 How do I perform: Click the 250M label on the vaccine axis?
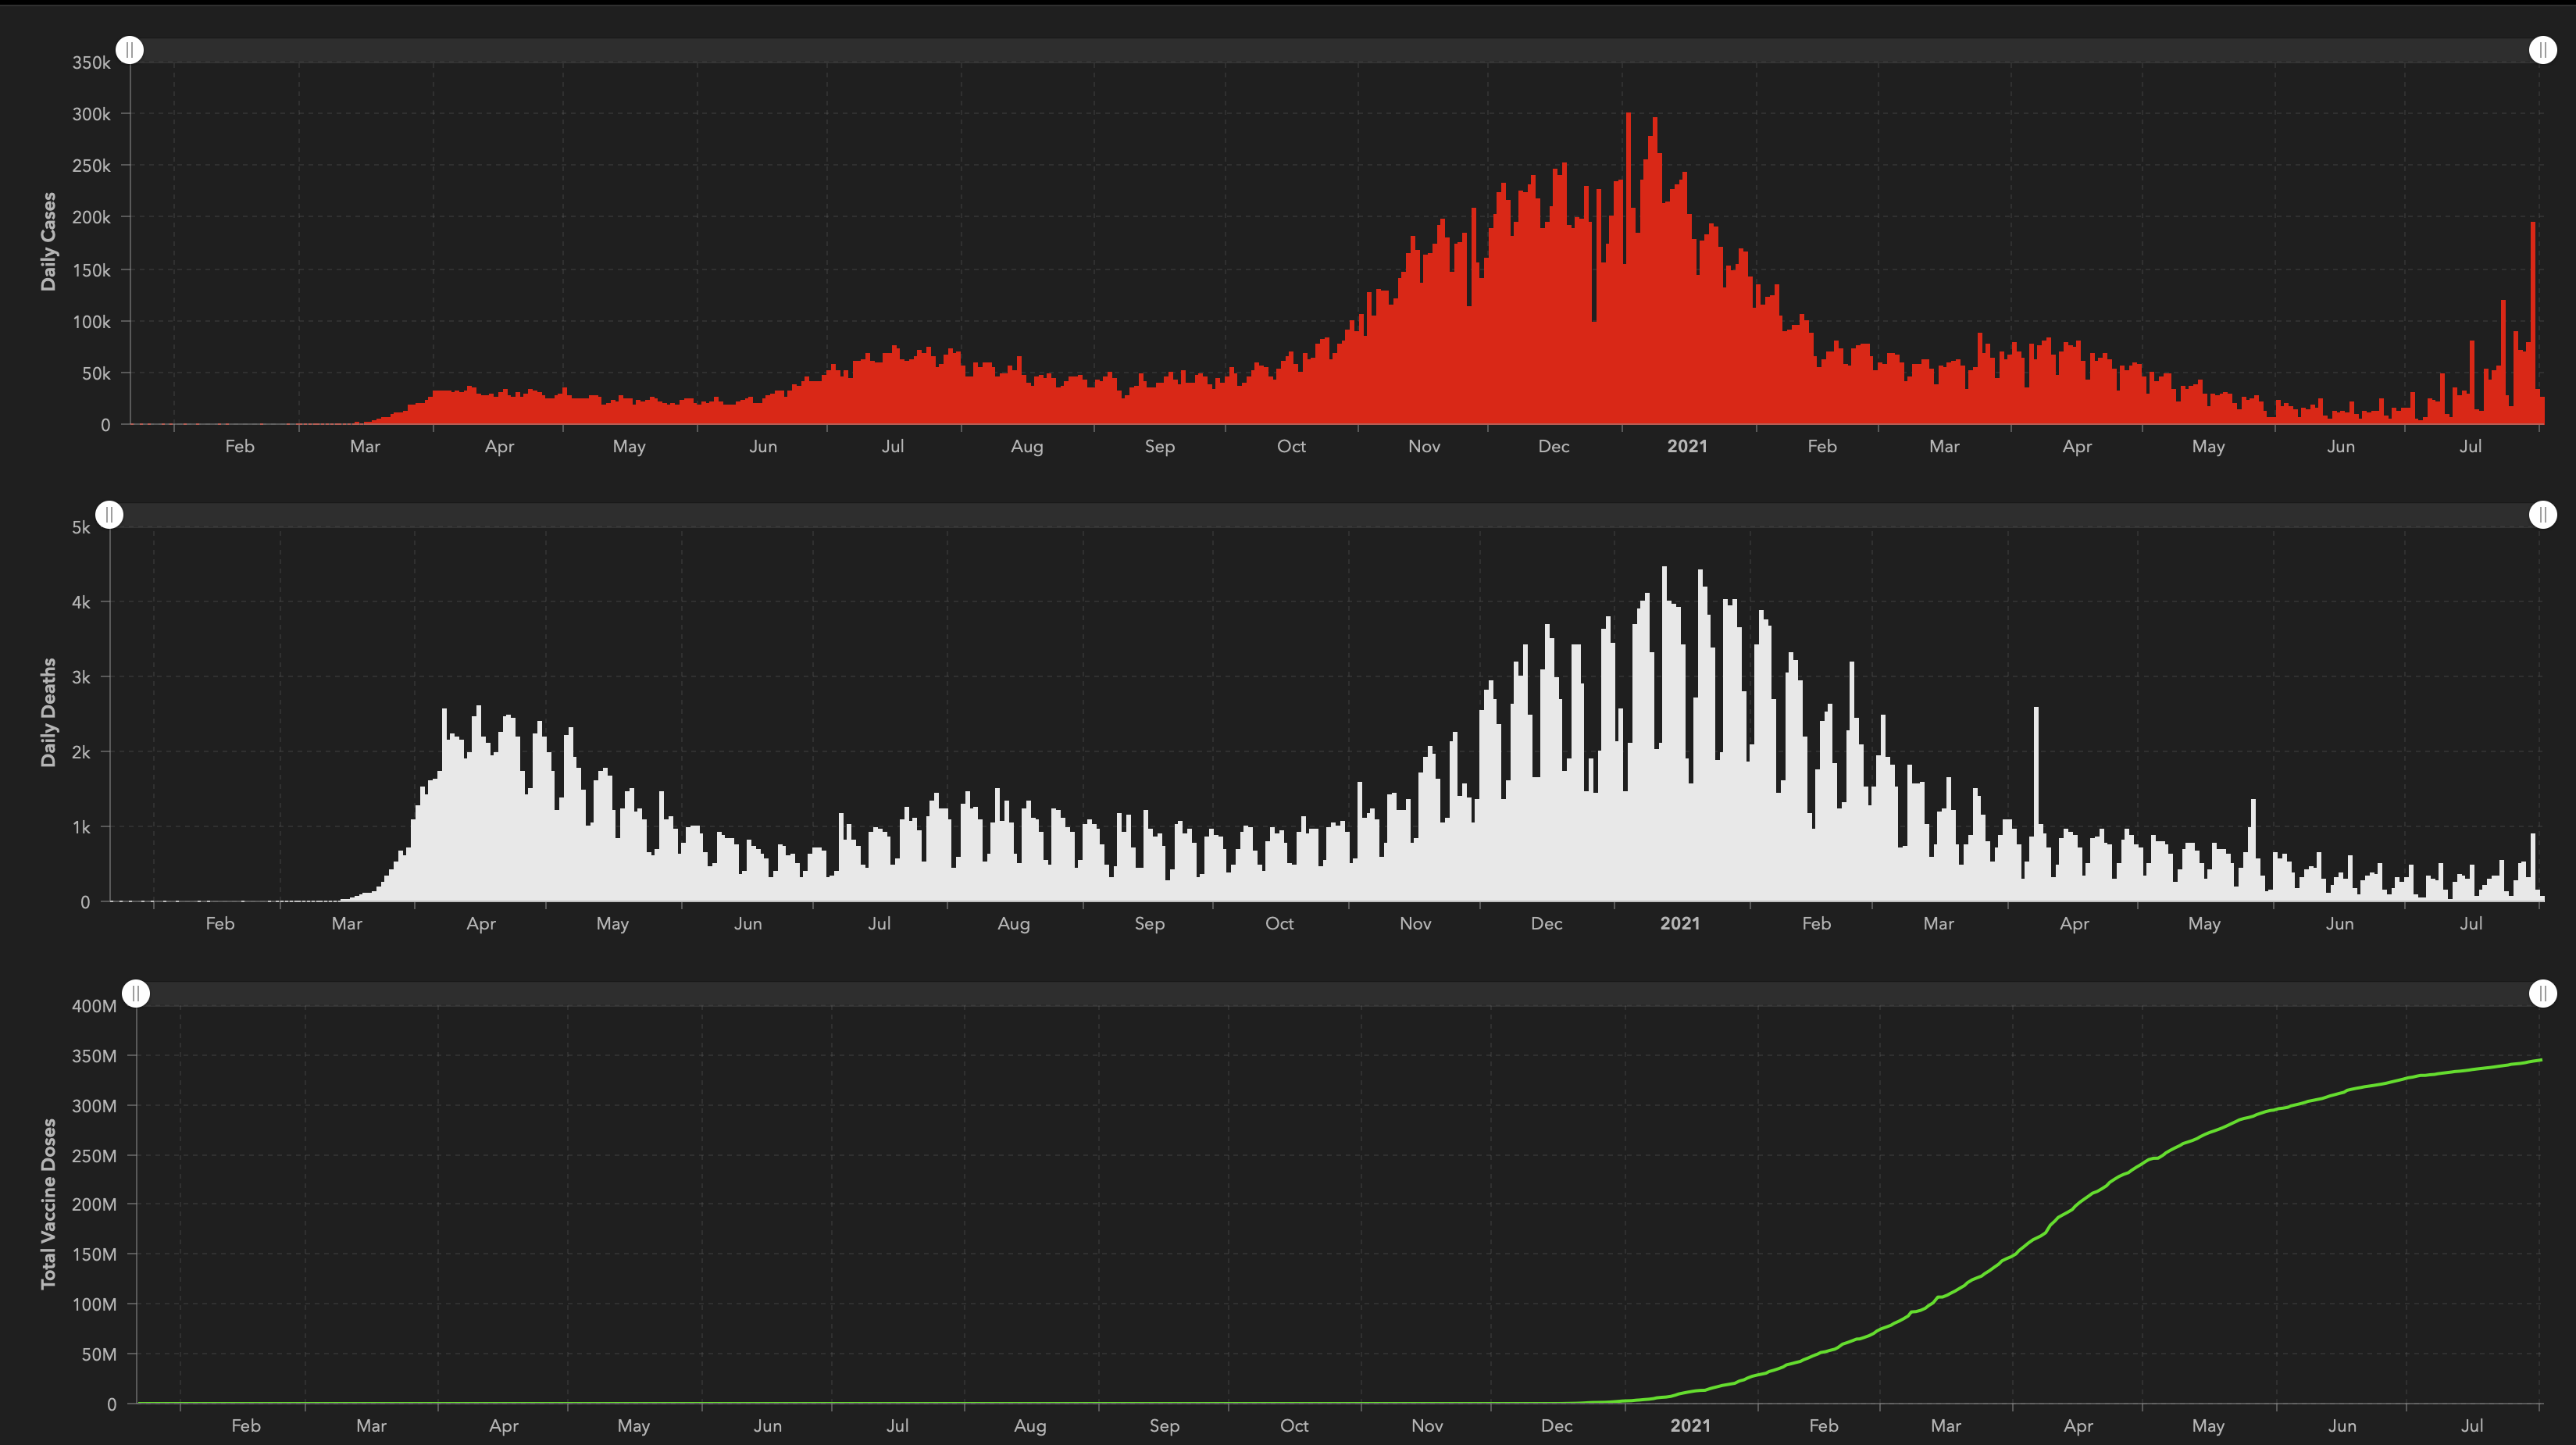pyautogui.click(x=94, y=1156)
